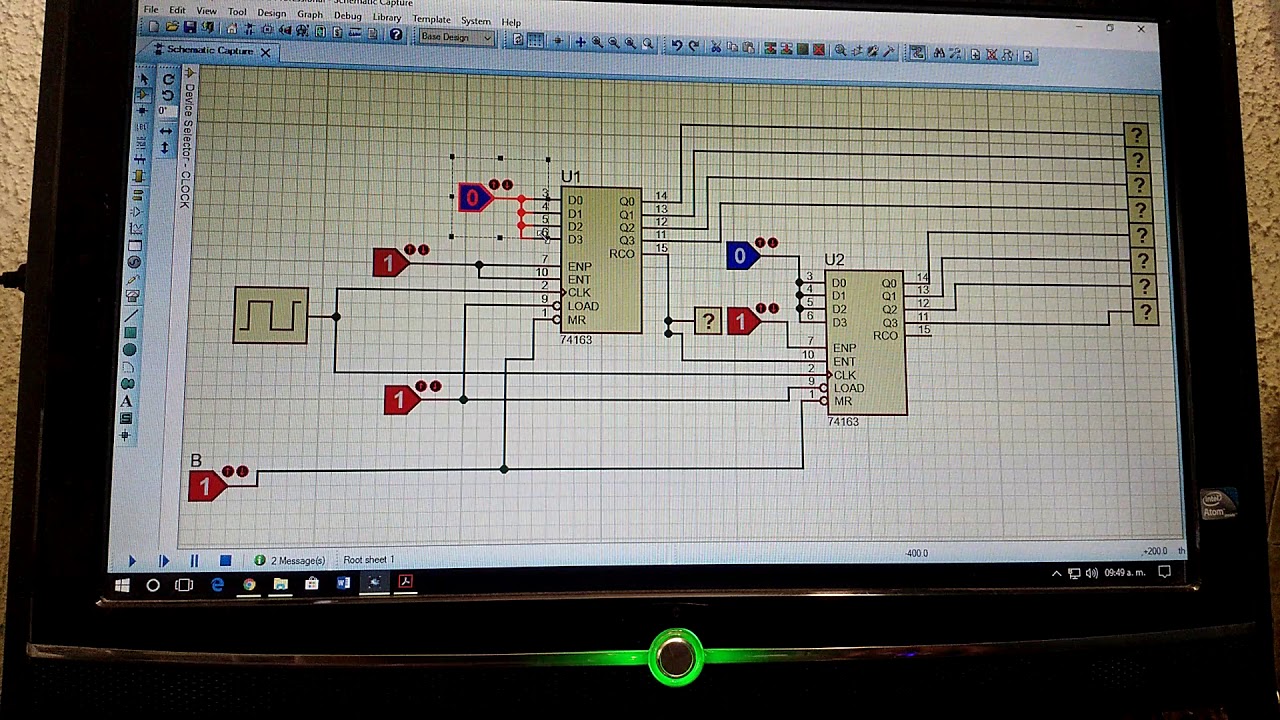The width and height of the screenshot is (1280, 720).
Task: Toggle logic state B input
Action: (207, 486)
